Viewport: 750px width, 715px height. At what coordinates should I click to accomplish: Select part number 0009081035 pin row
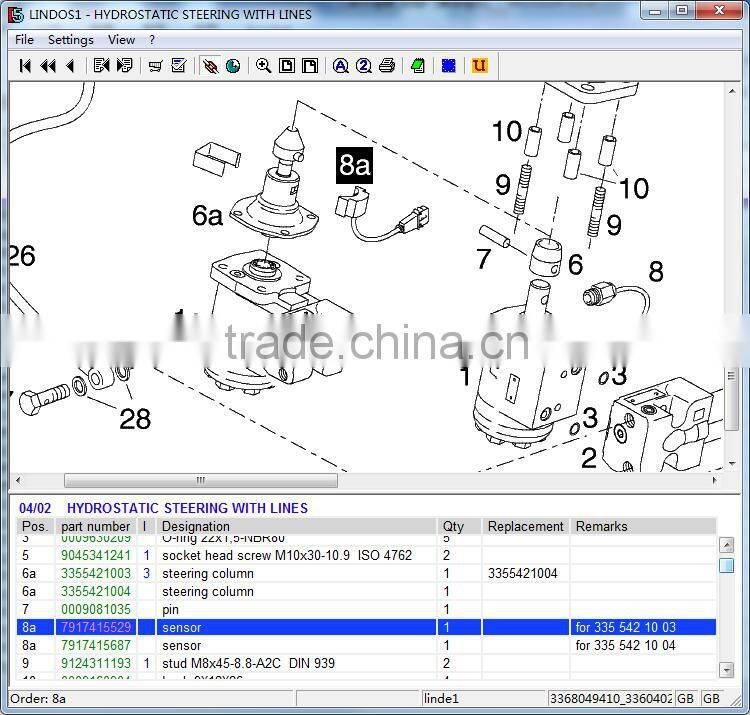[96, 610]
